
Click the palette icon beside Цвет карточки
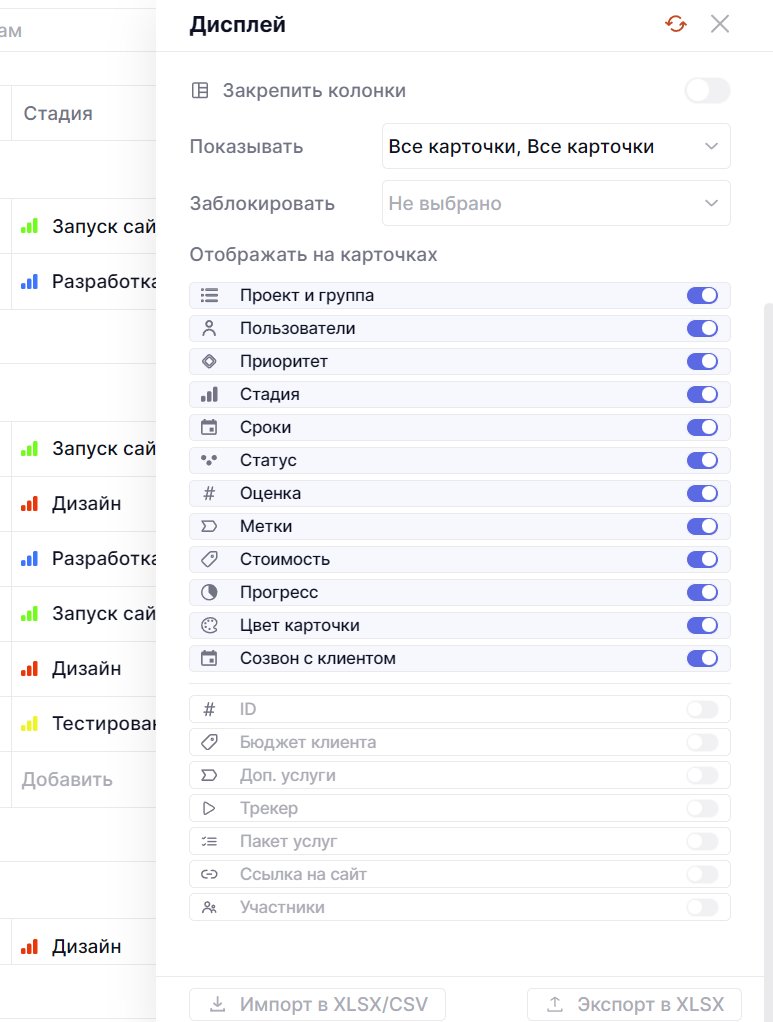(x=209, y=625)
